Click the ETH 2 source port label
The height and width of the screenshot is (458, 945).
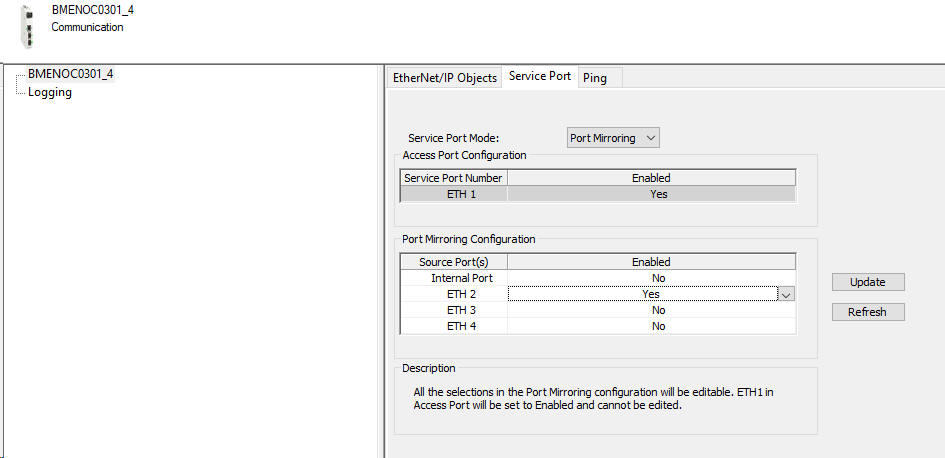point(454,294)
